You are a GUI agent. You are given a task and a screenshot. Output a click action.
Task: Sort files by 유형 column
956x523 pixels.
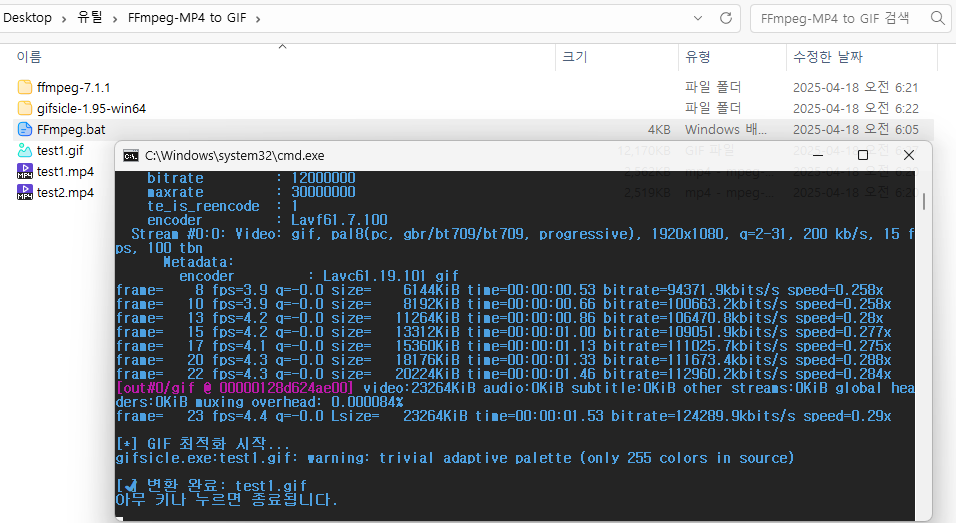click(698, 57)
